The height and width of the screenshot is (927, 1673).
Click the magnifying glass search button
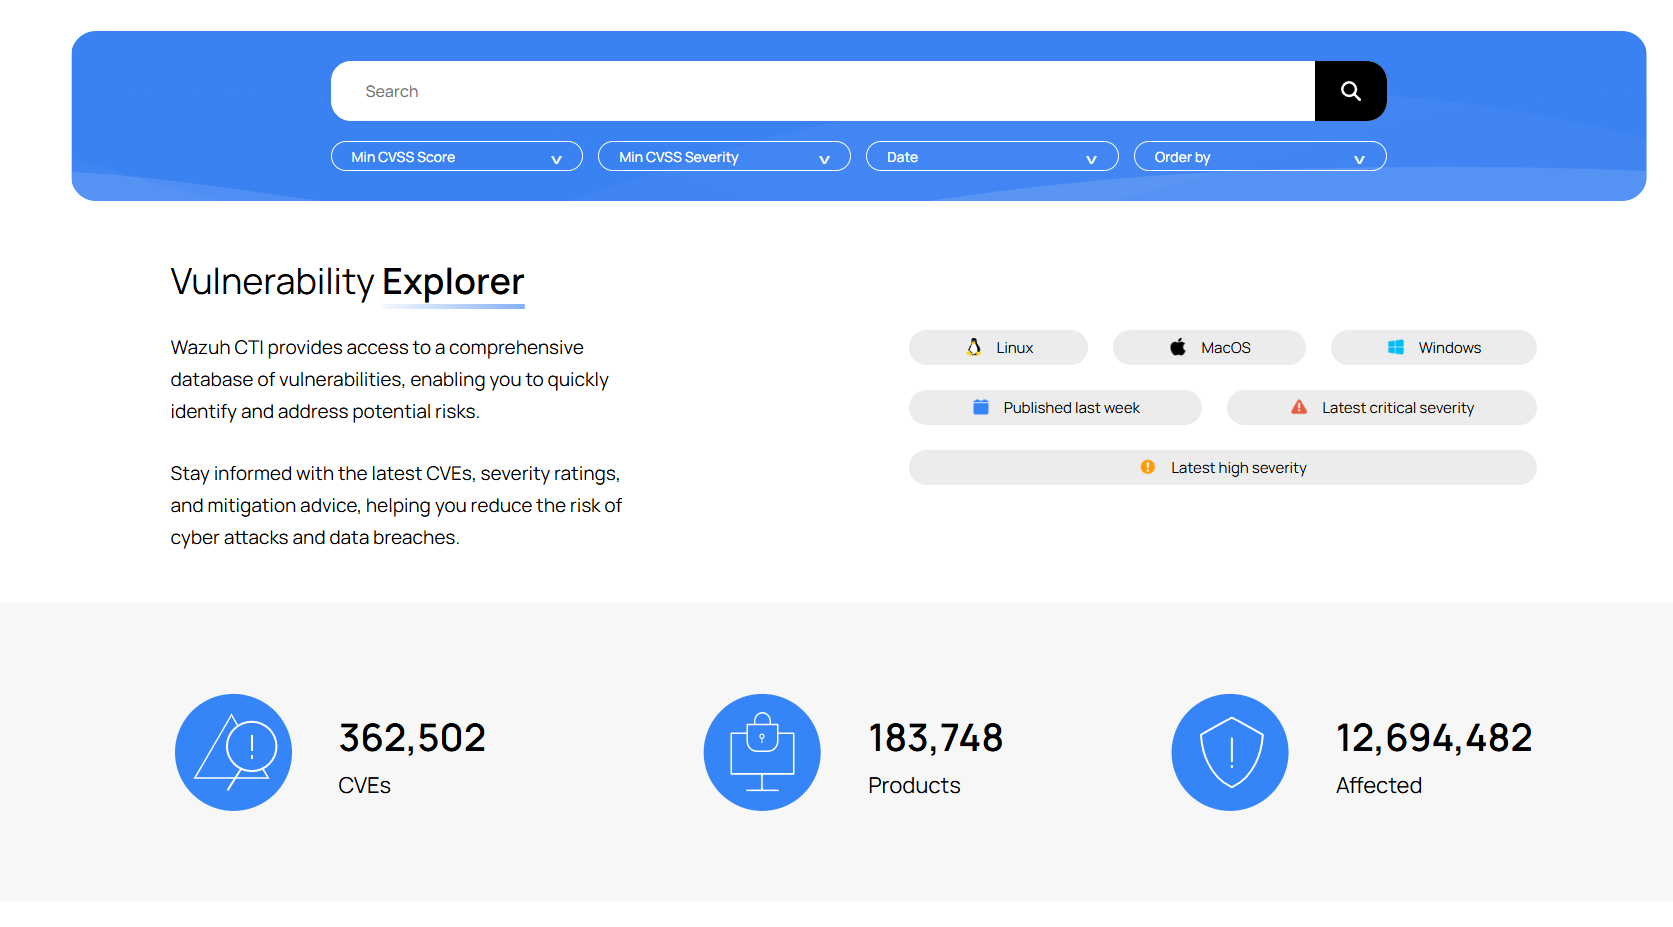coord(1350,91)
